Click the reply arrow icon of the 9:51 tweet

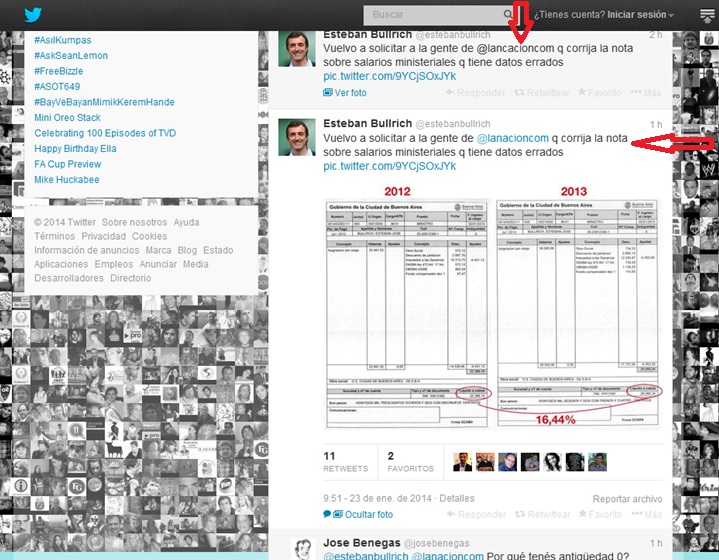click(x=451, y=514)
